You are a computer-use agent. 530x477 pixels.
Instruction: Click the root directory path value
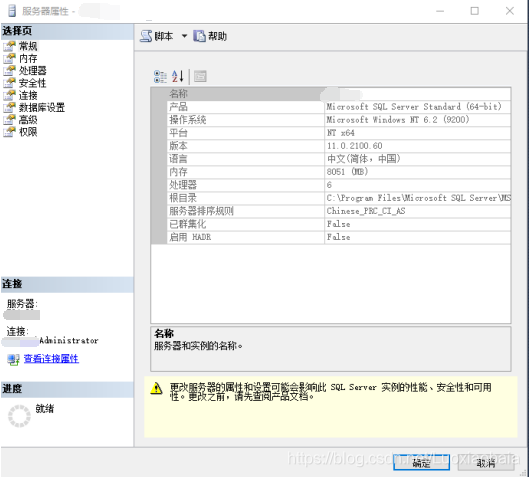[418, 198]
